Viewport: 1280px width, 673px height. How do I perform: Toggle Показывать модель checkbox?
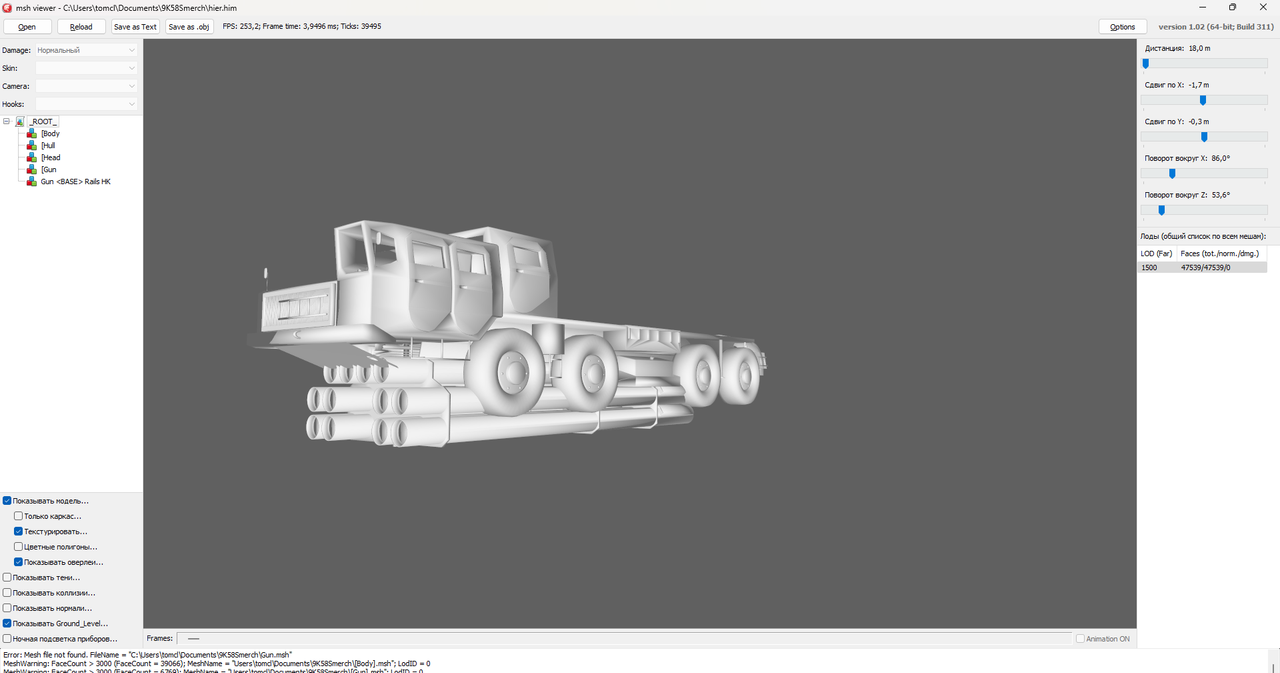tap(8, 500)
